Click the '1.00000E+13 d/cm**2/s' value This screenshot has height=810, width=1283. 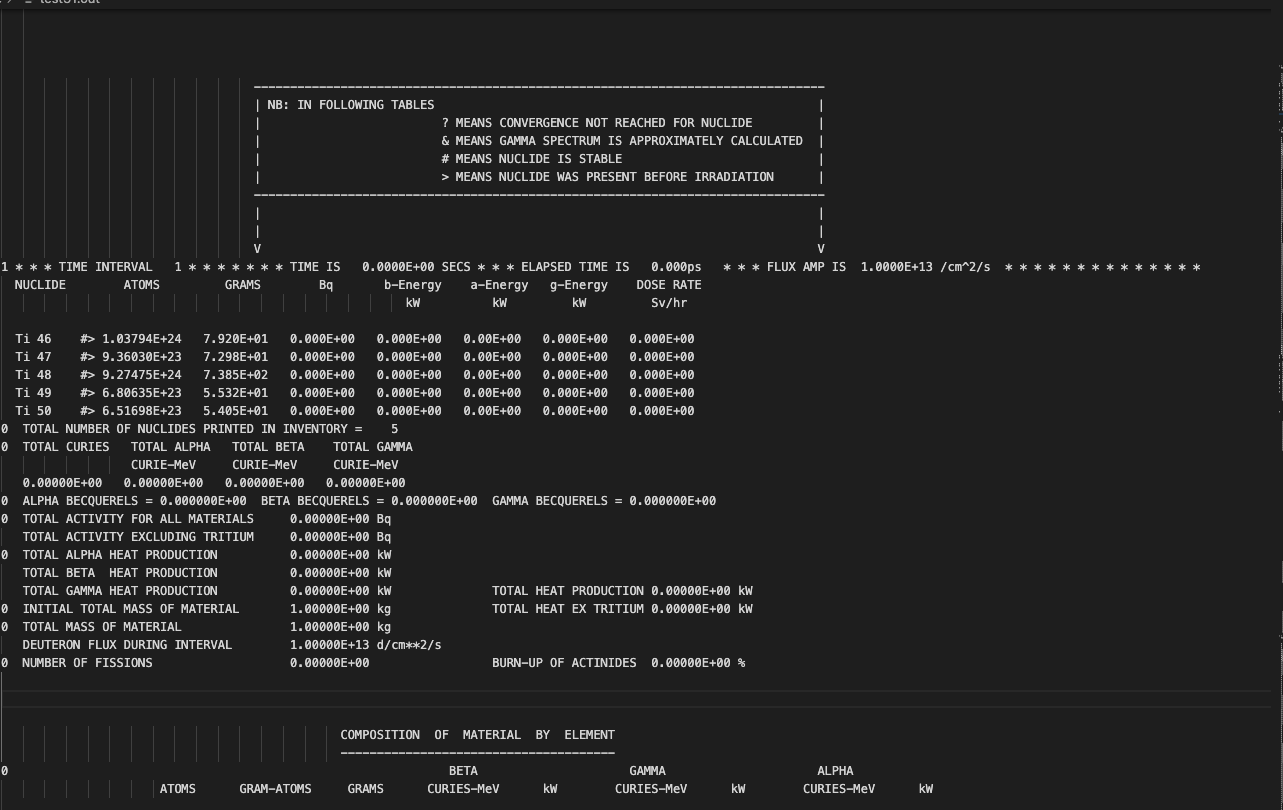(x=366, y=645)
